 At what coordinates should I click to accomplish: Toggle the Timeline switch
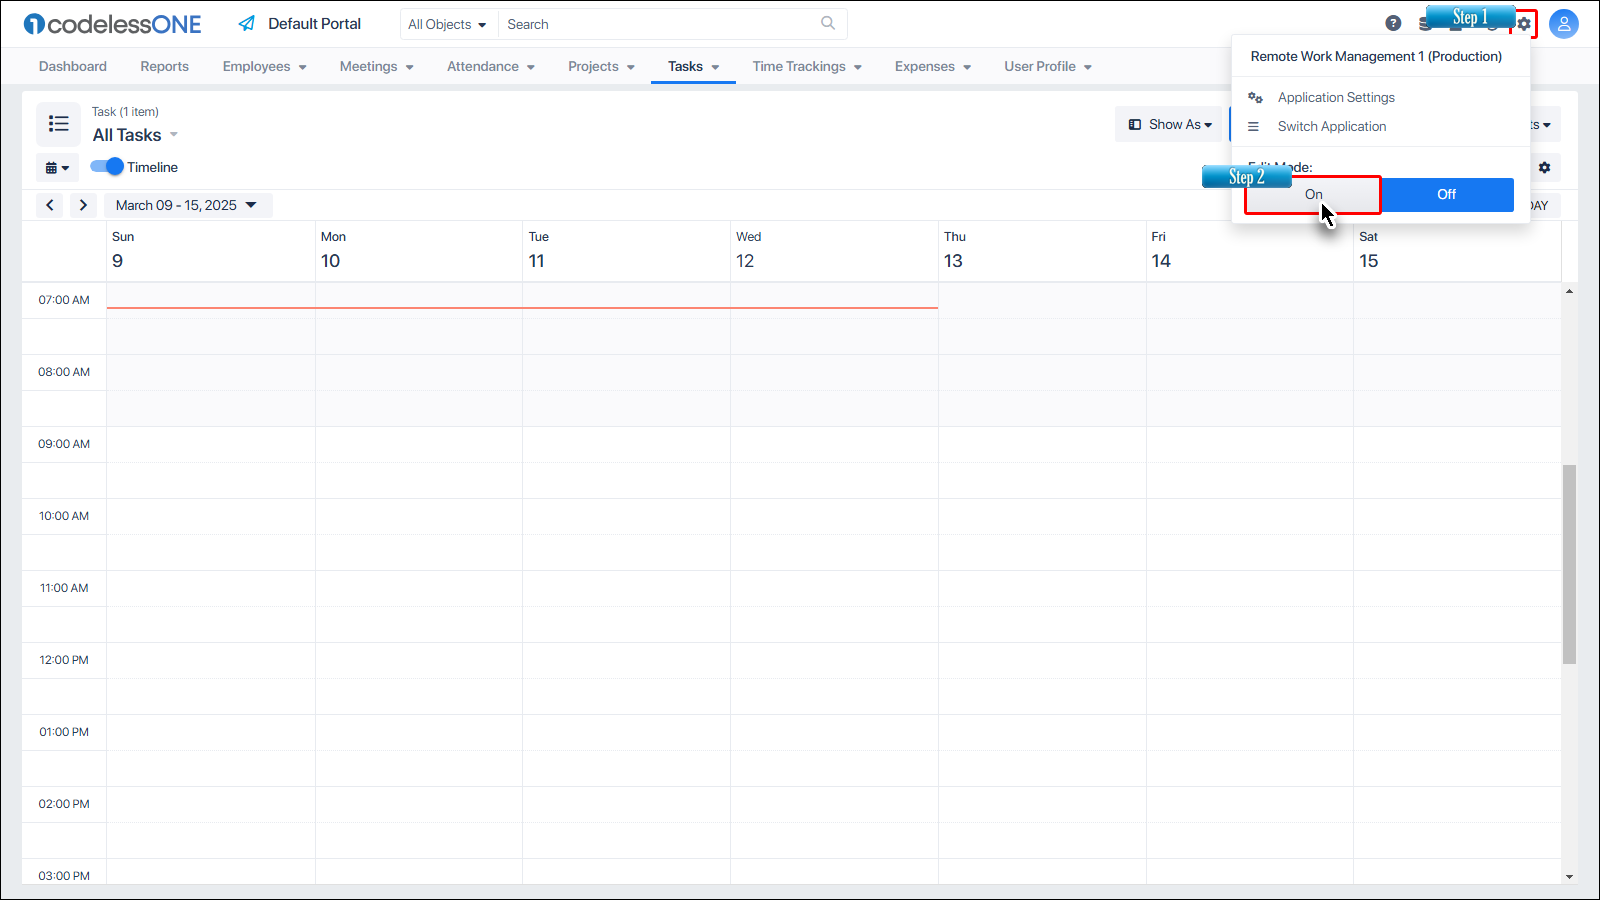point(106,167)
